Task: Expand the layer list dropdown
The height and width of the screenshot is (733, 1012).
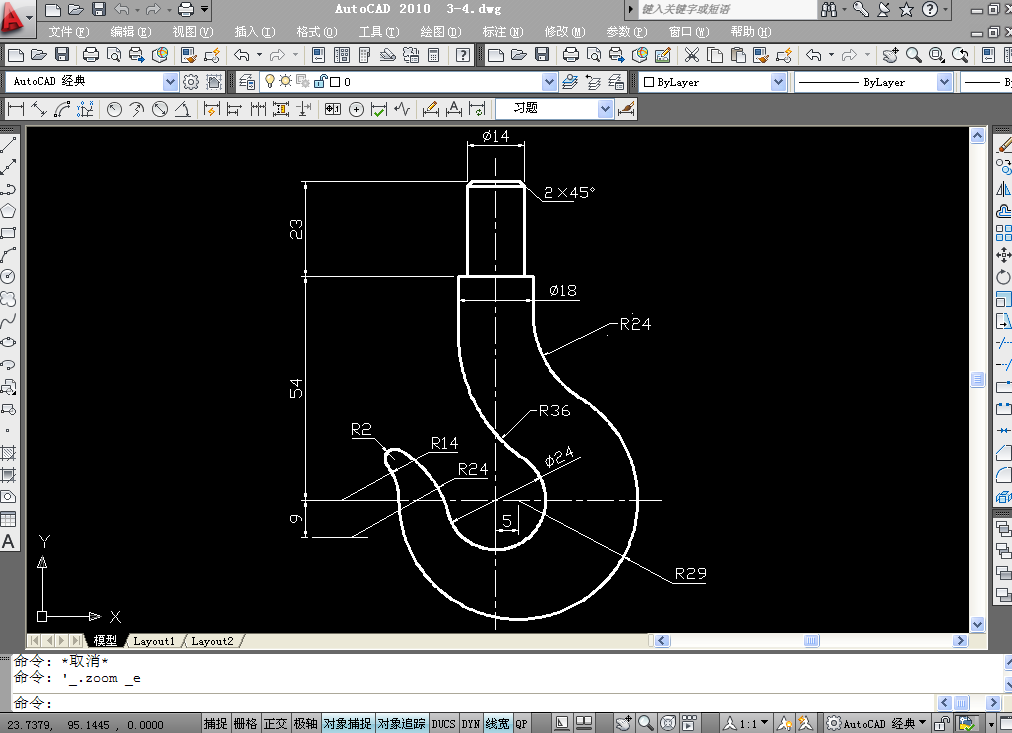Action: click(549, 82)
